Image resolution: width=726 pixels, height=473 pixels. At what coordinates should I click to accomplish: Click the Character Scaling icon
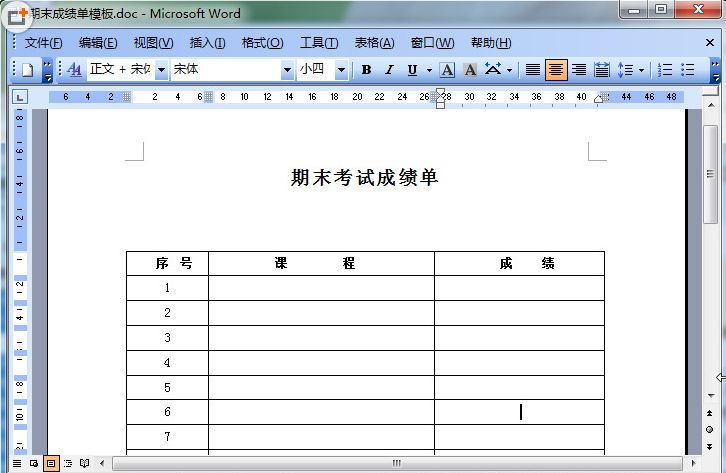493,70
